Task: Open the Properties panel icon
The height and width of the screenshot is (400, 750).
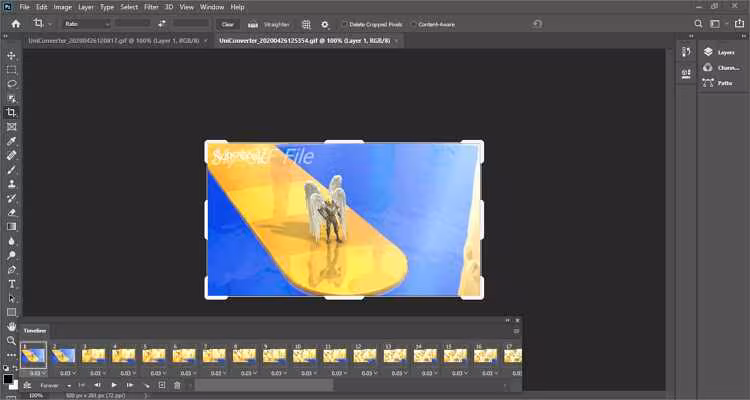Action: (x=686, y=73)
